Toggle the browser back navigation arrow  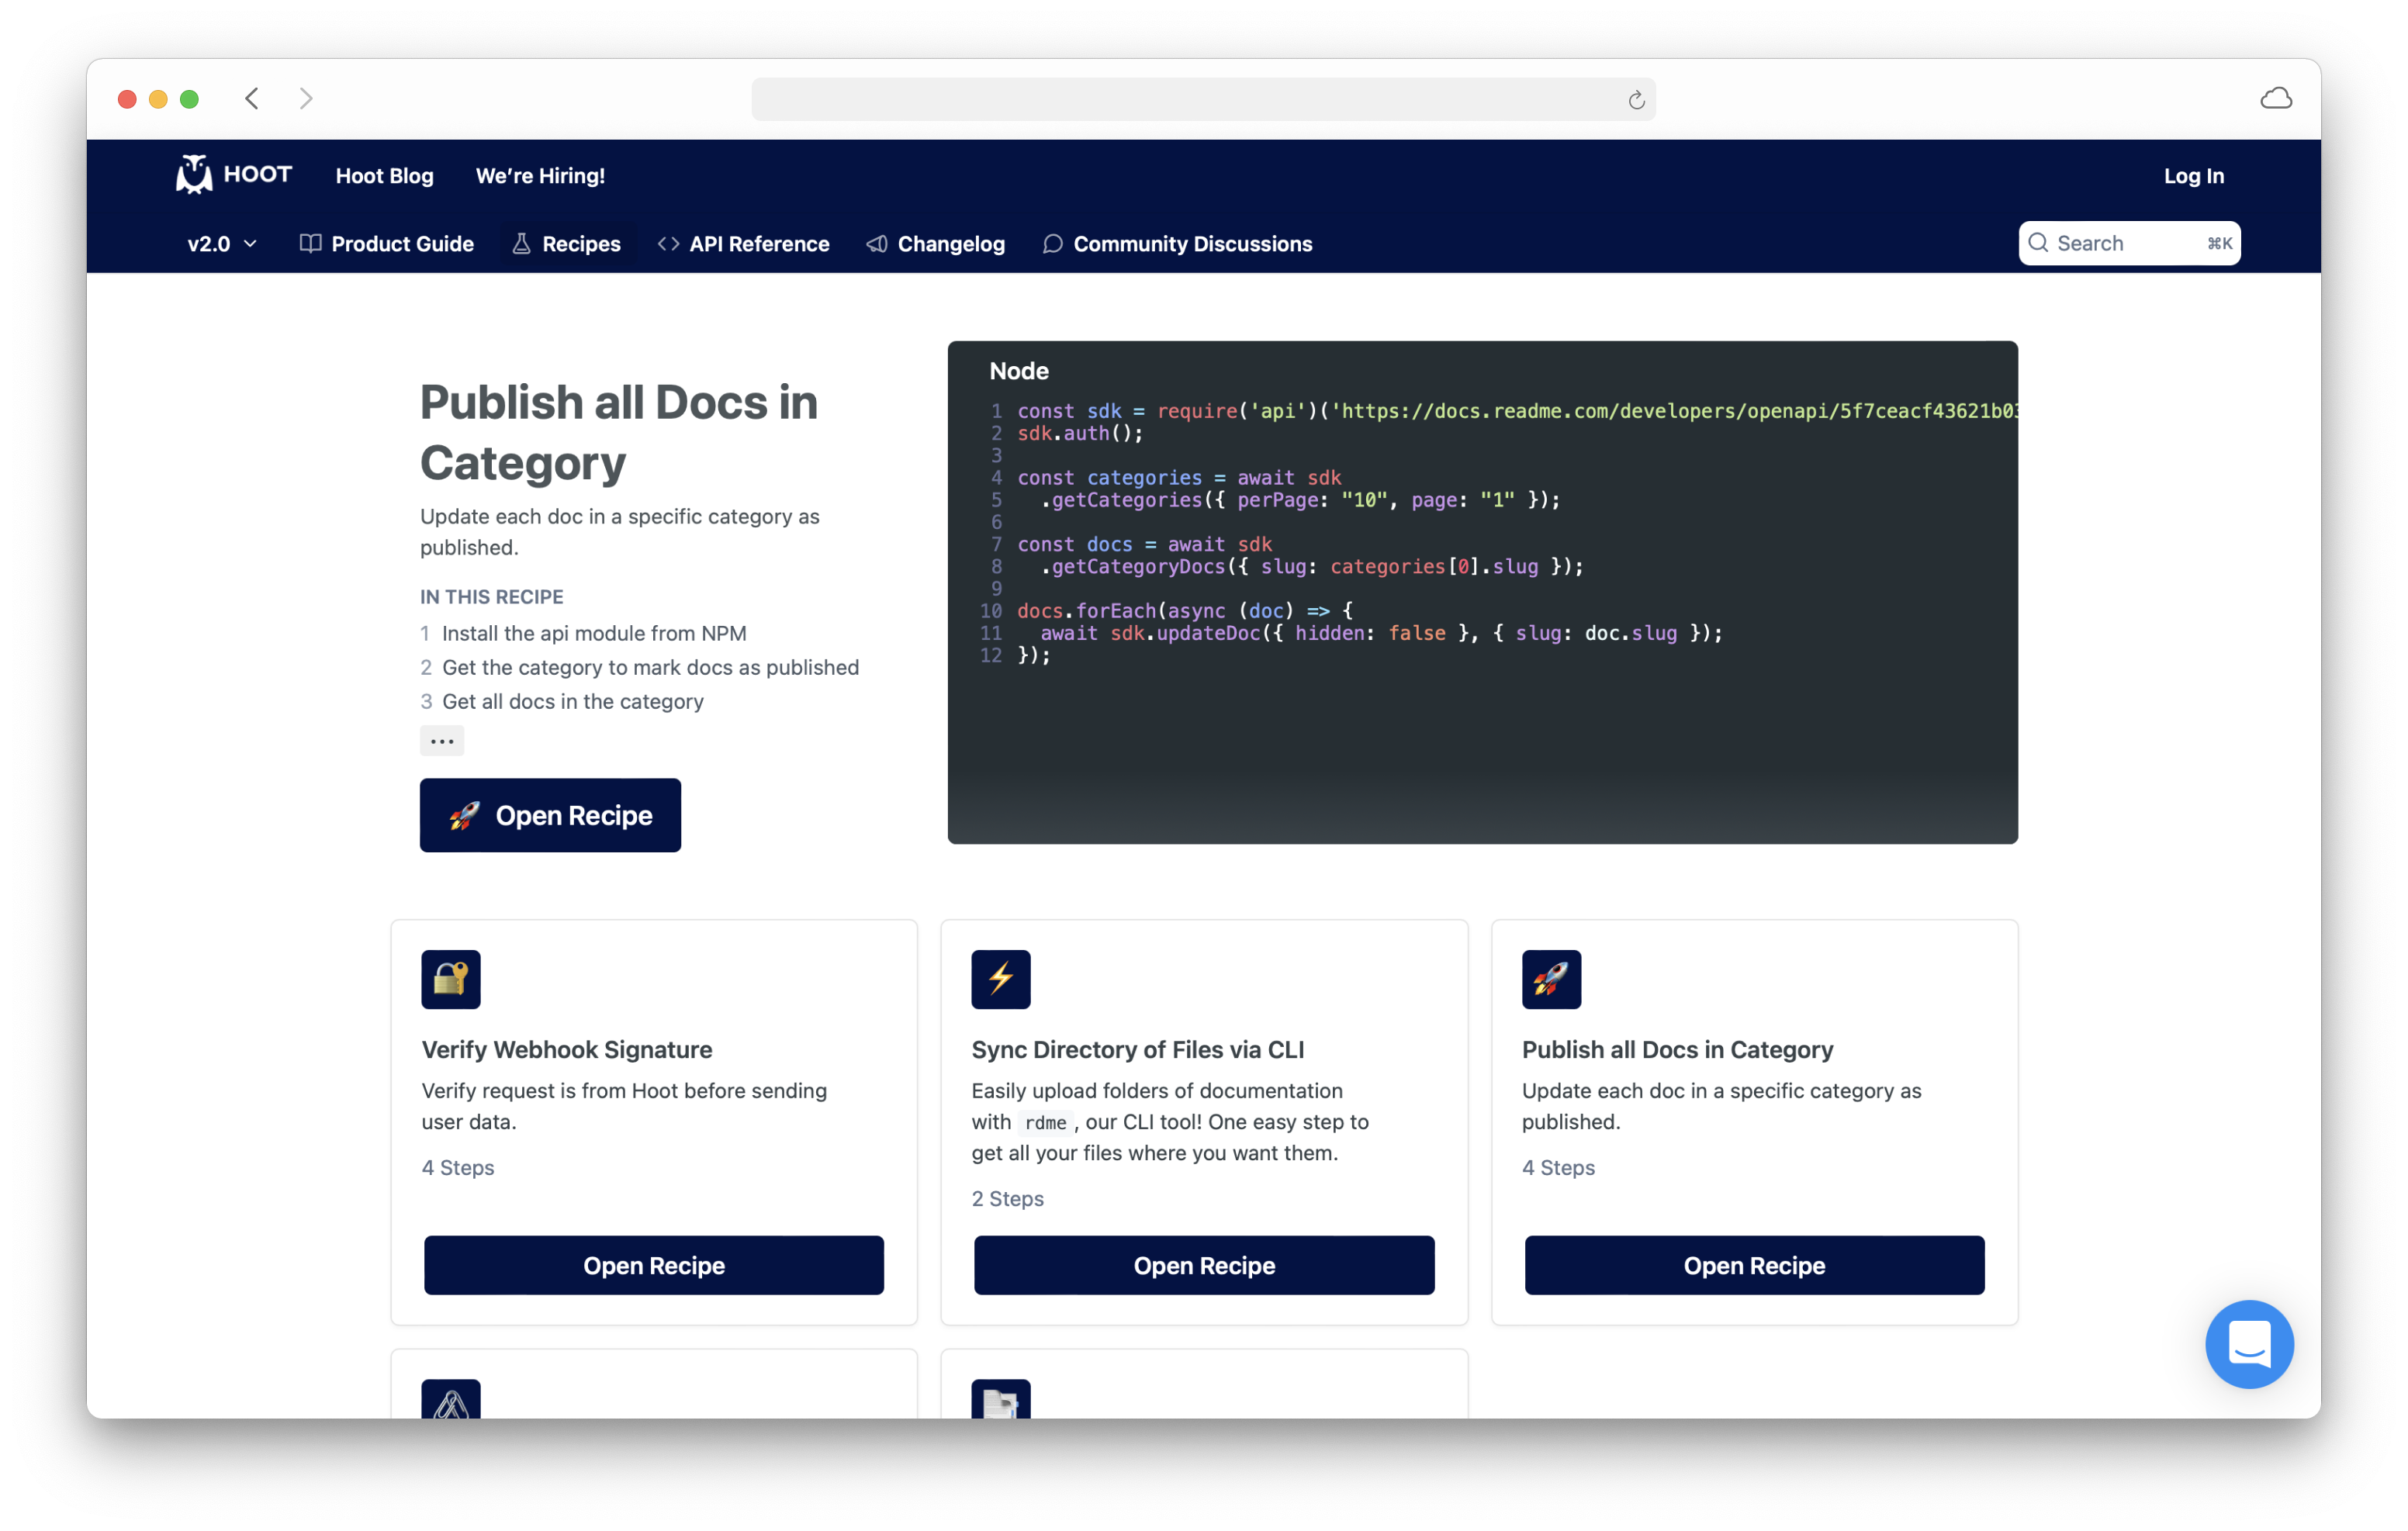252,98
